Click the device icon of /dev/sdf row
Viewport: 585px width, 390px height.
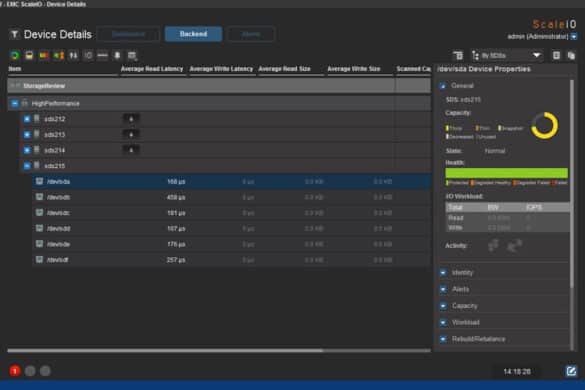point(39,259)
